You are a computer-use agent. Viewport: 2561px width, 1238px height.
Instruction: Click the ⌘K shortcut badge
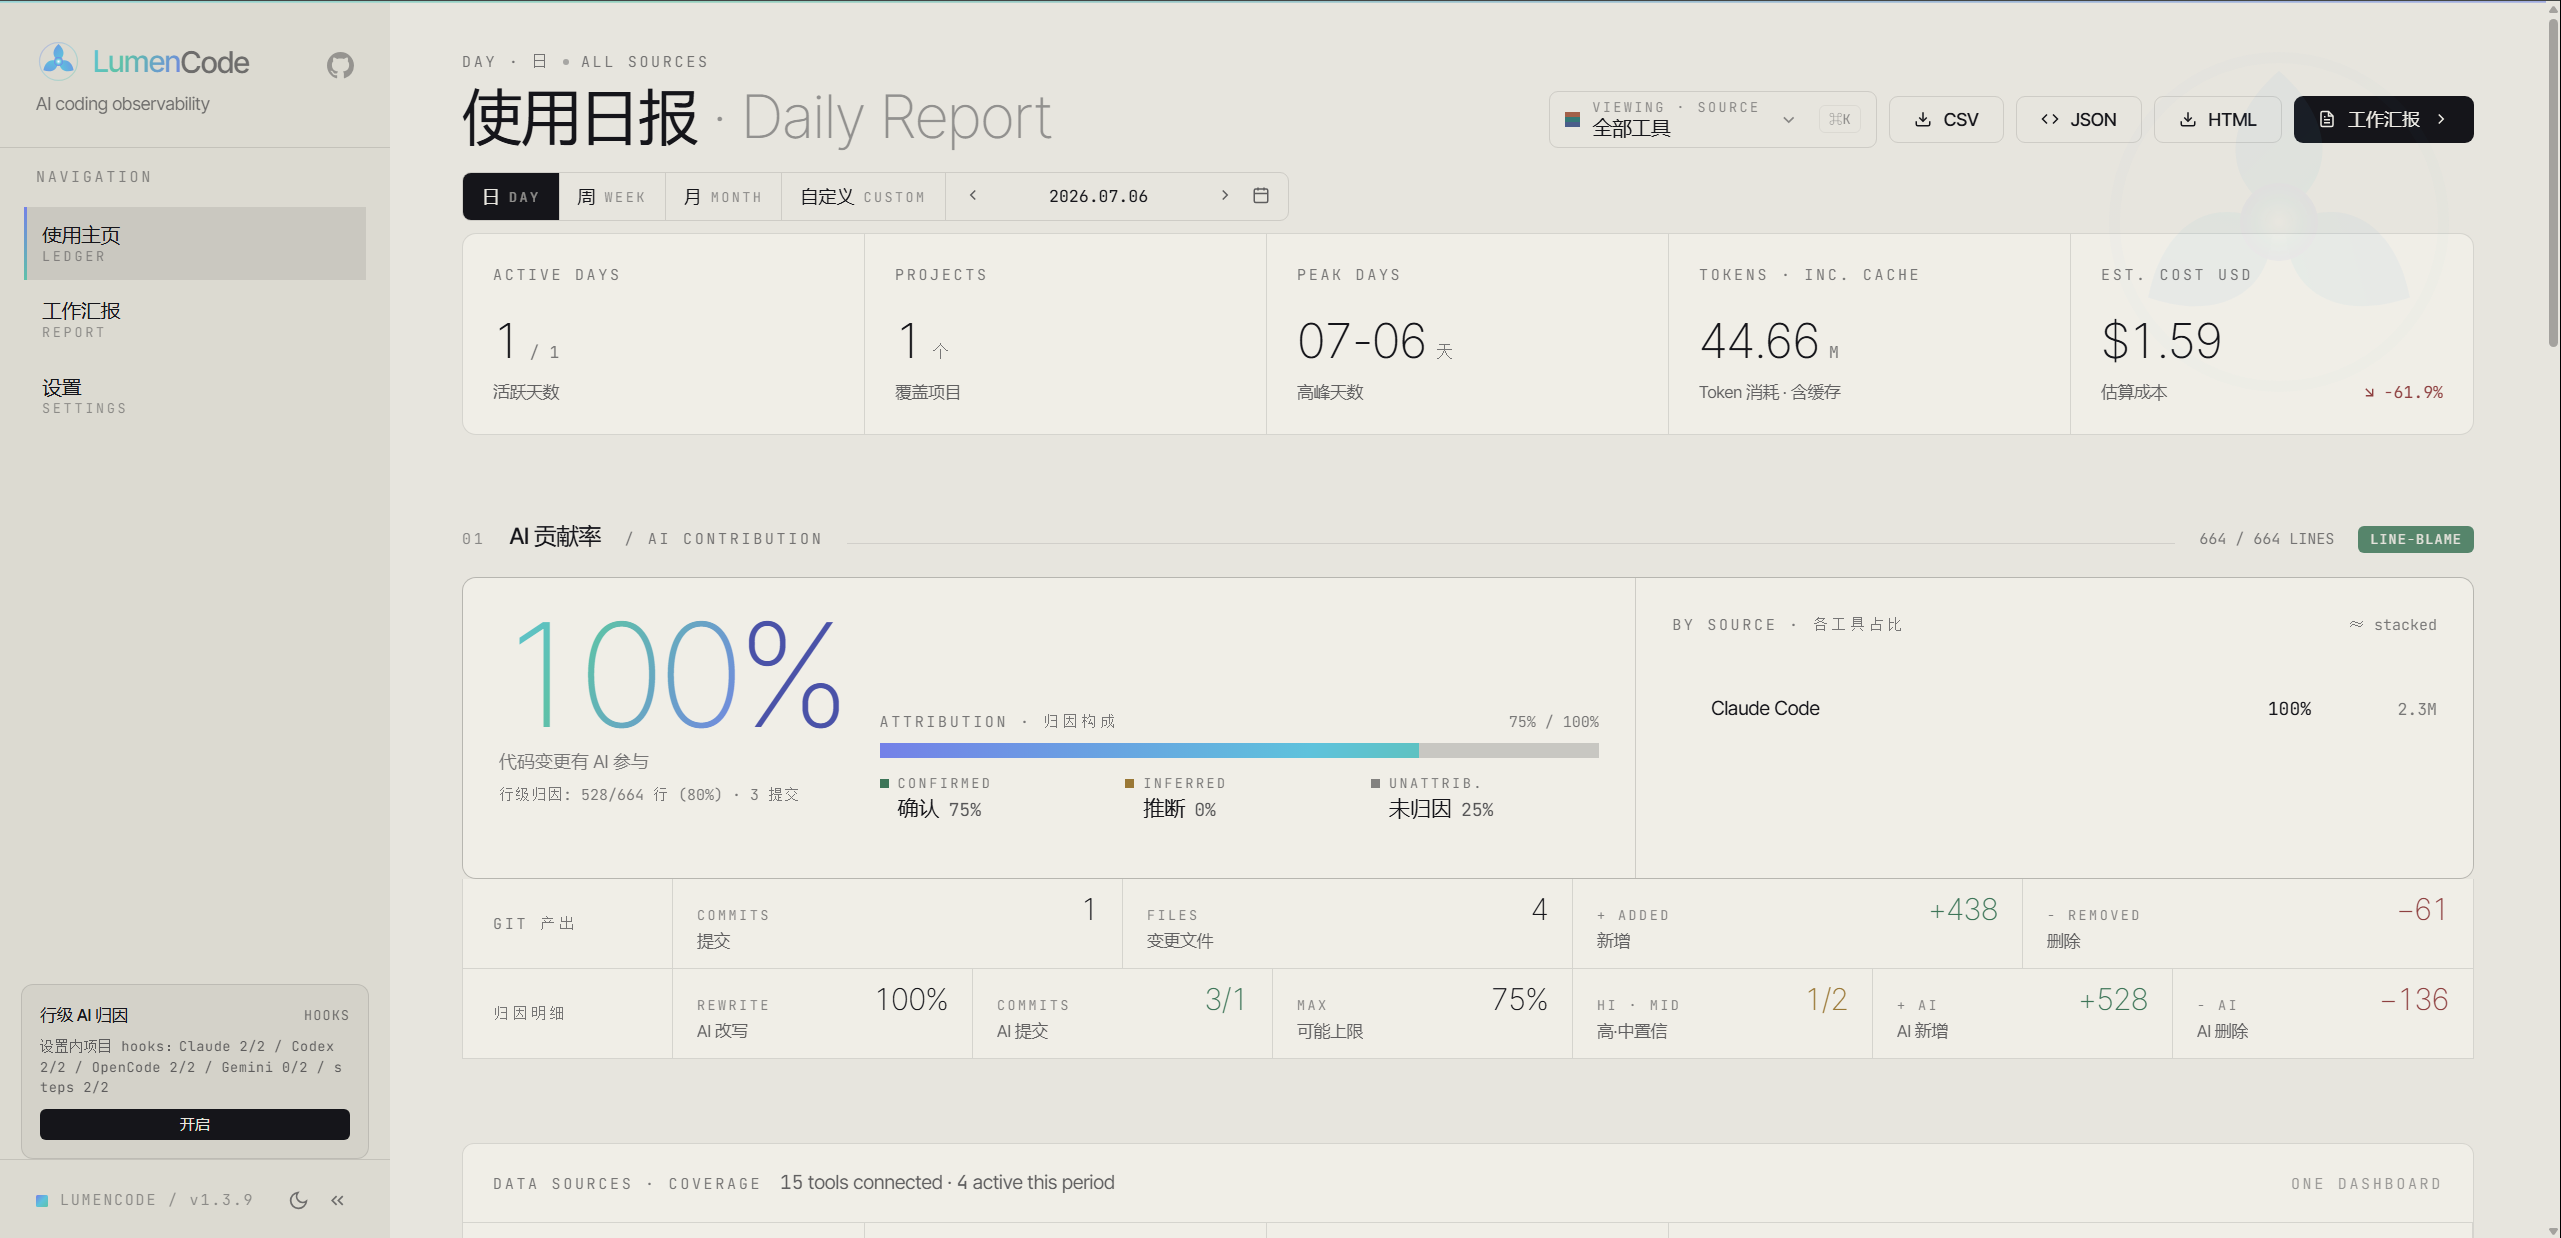click(x=1840, y=120)
